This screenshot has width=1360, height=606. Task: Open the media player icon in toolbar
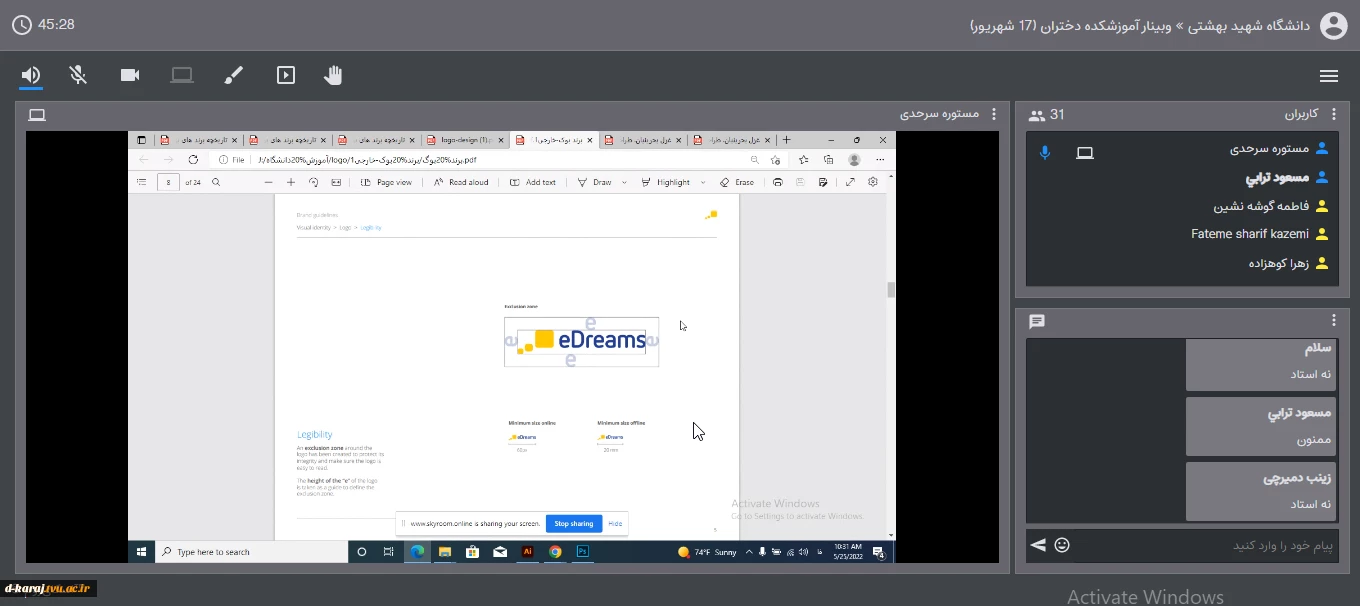coord(286,75)
